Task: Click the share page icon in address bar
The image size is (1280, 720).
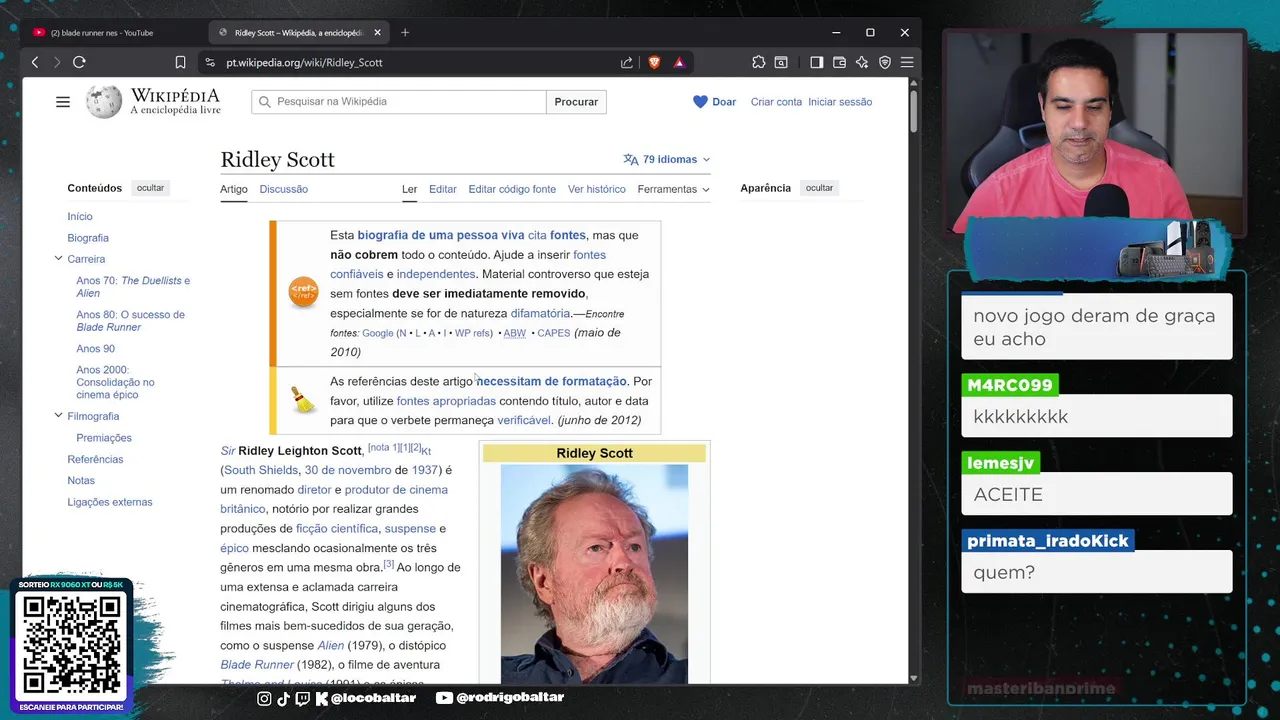Action: pyautogui.click(x=627, y=62)
